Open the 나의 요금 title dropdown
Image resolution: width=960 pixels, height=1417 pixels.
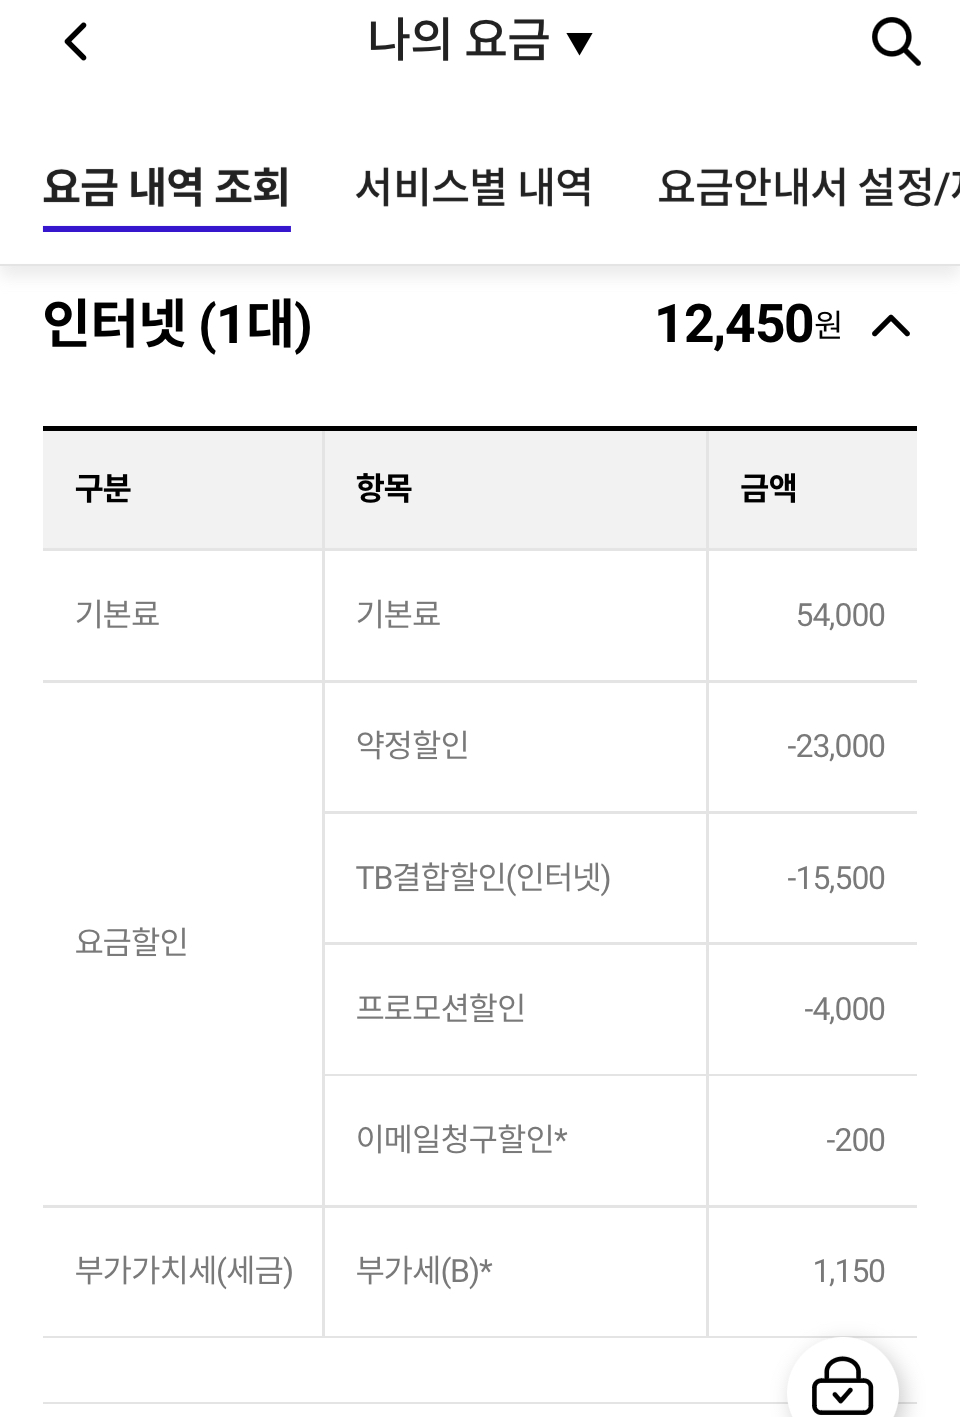tap(480, 42)
